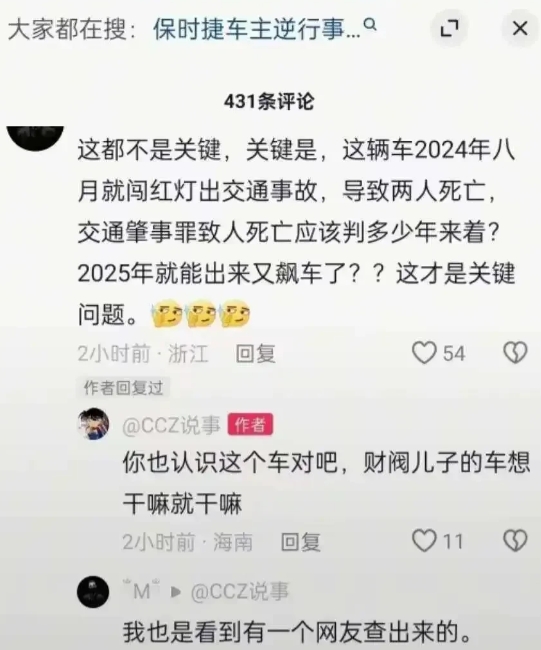This screenshot has height=650, width=541.
Task: Open M user's dark avatar
Action: [93, 592]
